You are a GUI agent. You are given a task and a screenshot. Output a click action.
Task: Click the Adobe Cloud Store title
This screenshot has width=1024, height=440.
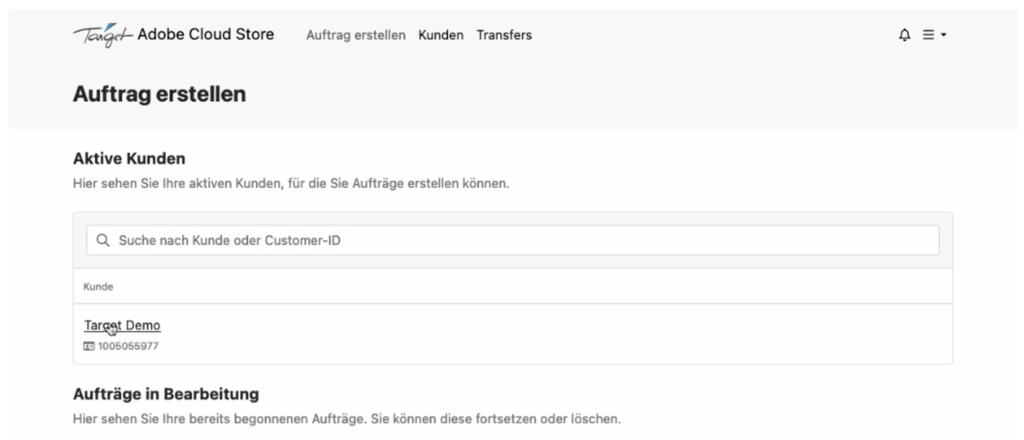[204, 35]
